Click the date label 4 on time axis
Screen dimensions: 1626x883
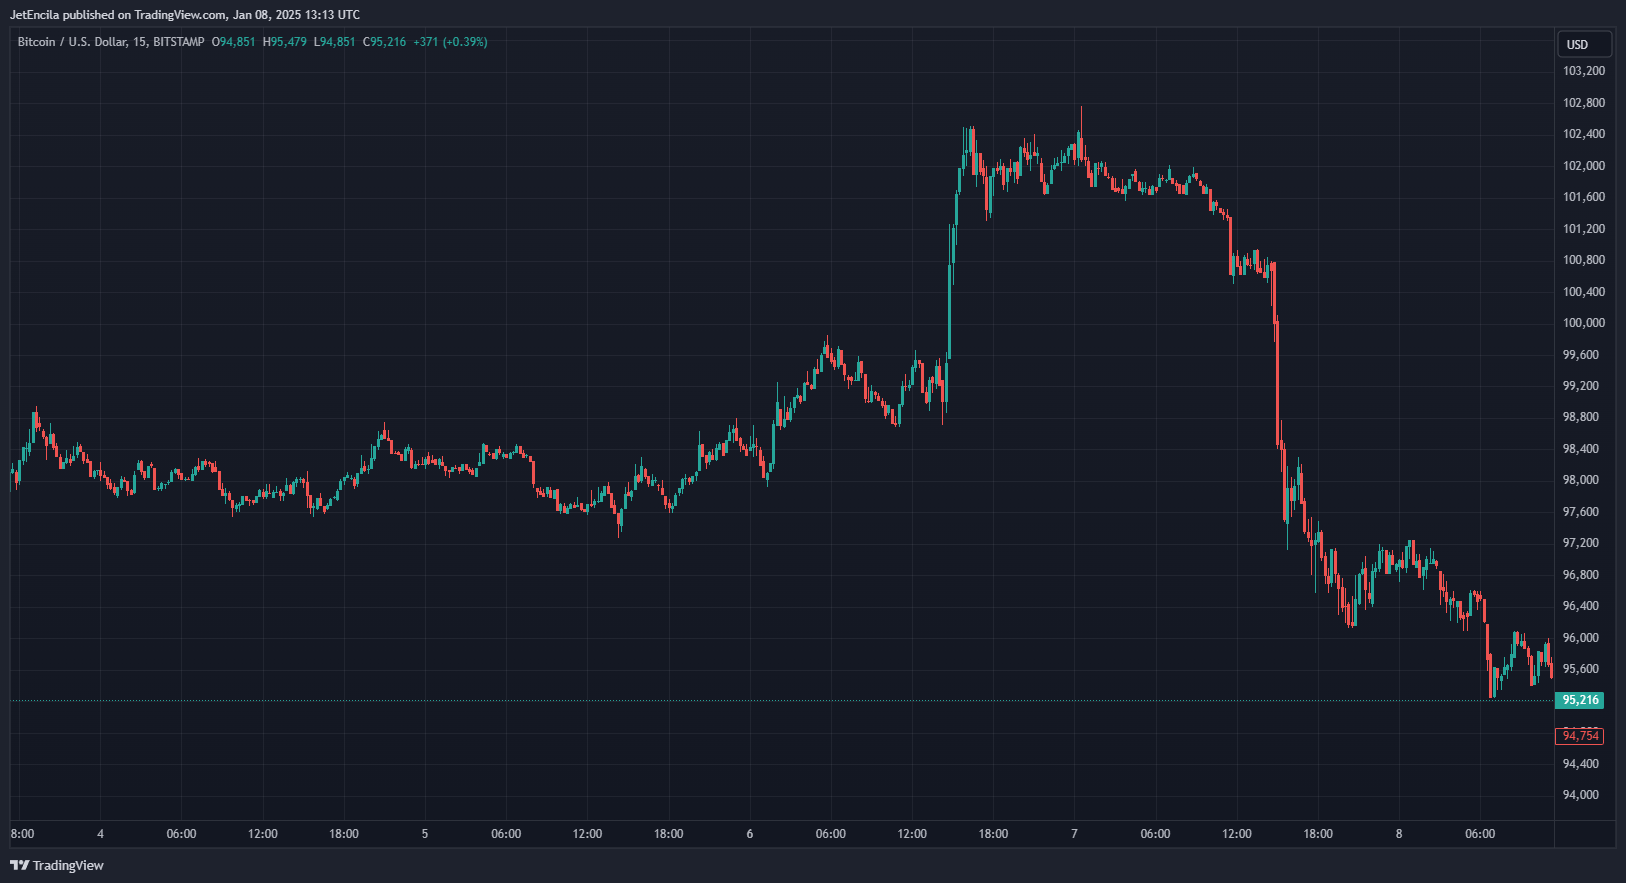coord(100,834)
